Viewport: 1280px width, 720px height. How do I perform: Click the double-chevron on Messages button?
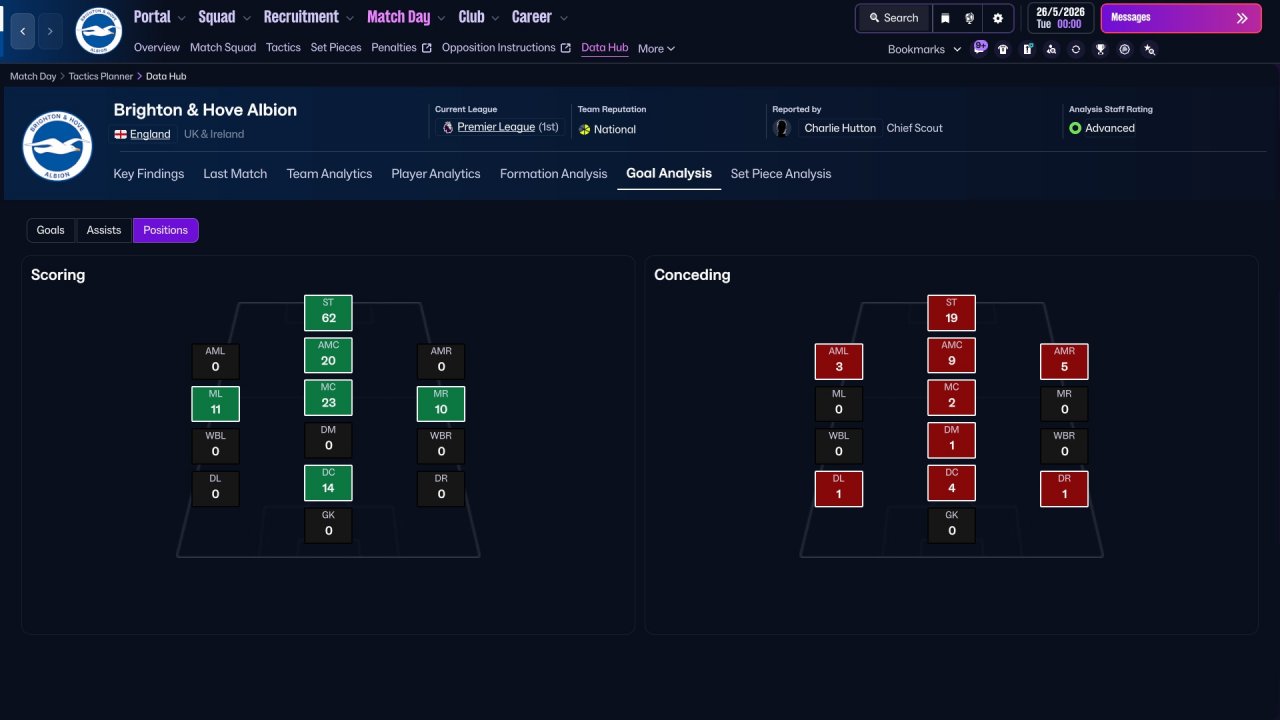coord(1242,18)
